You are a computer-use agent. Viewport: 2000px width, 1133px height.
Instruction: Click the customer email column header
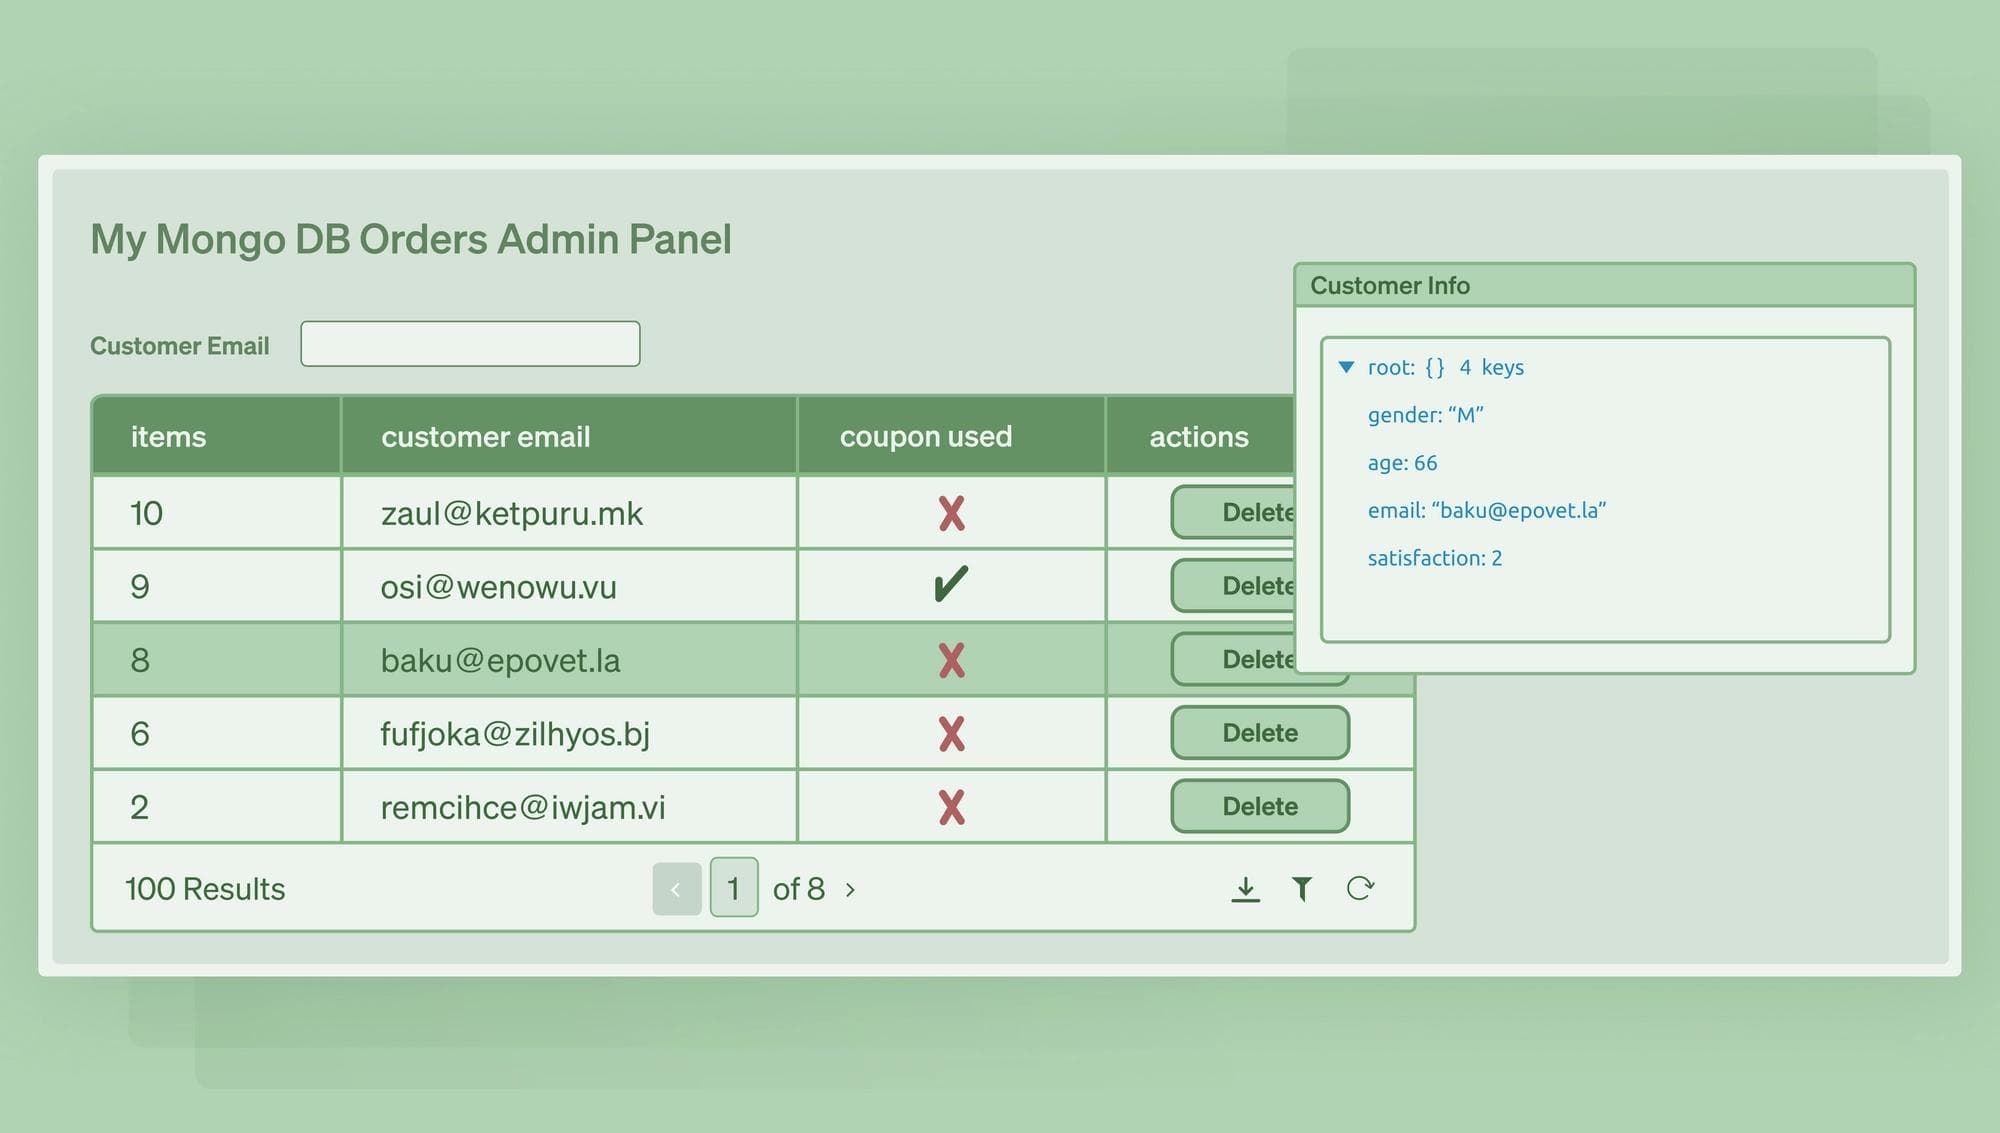pos(487,436)
